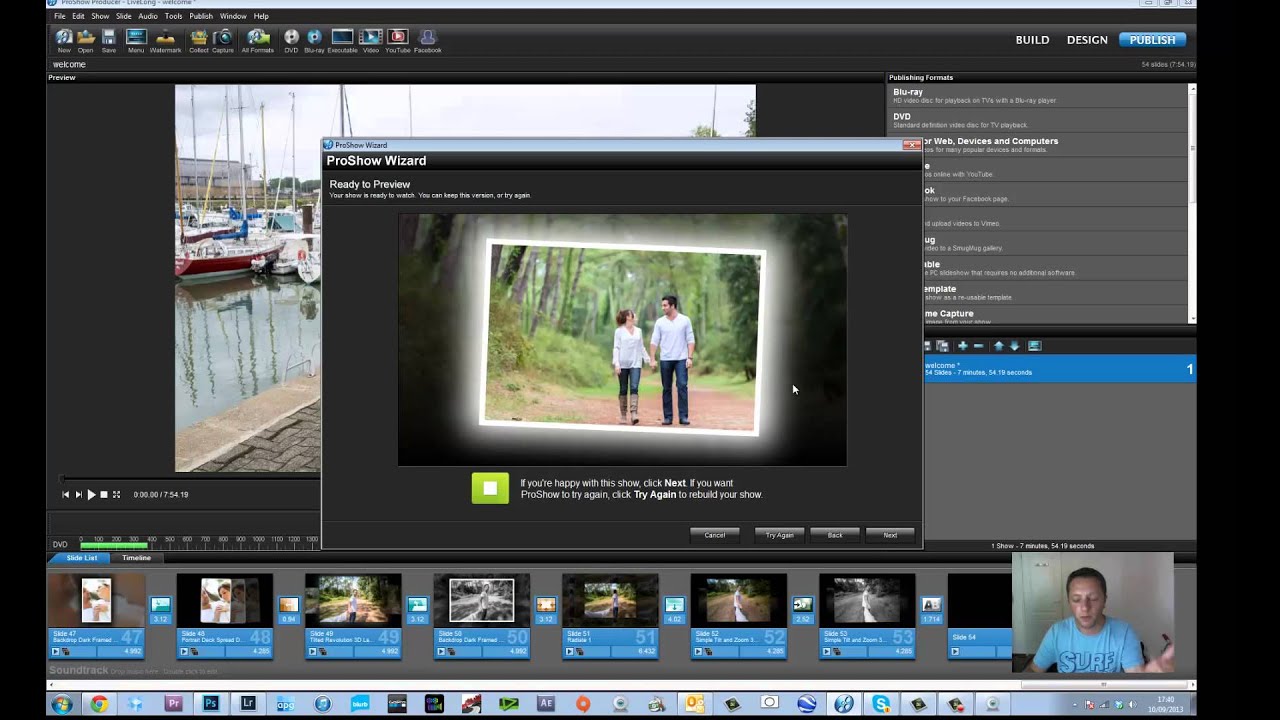Click the transition icon after Slide 49
1280x720 pixels.
417,604
